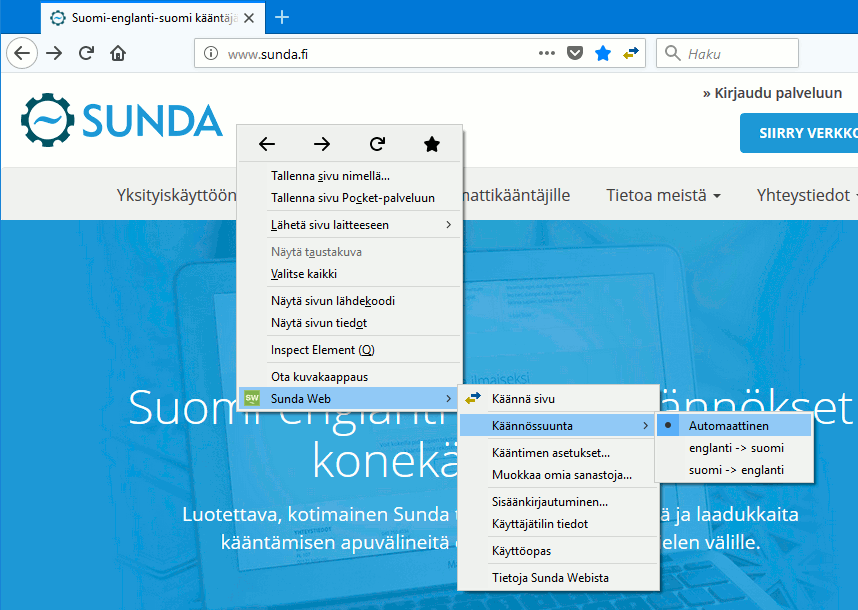The image size is (858, 610).
Task: Close the Suomi-englanti-suomi tab
Action: pos(249,18)
